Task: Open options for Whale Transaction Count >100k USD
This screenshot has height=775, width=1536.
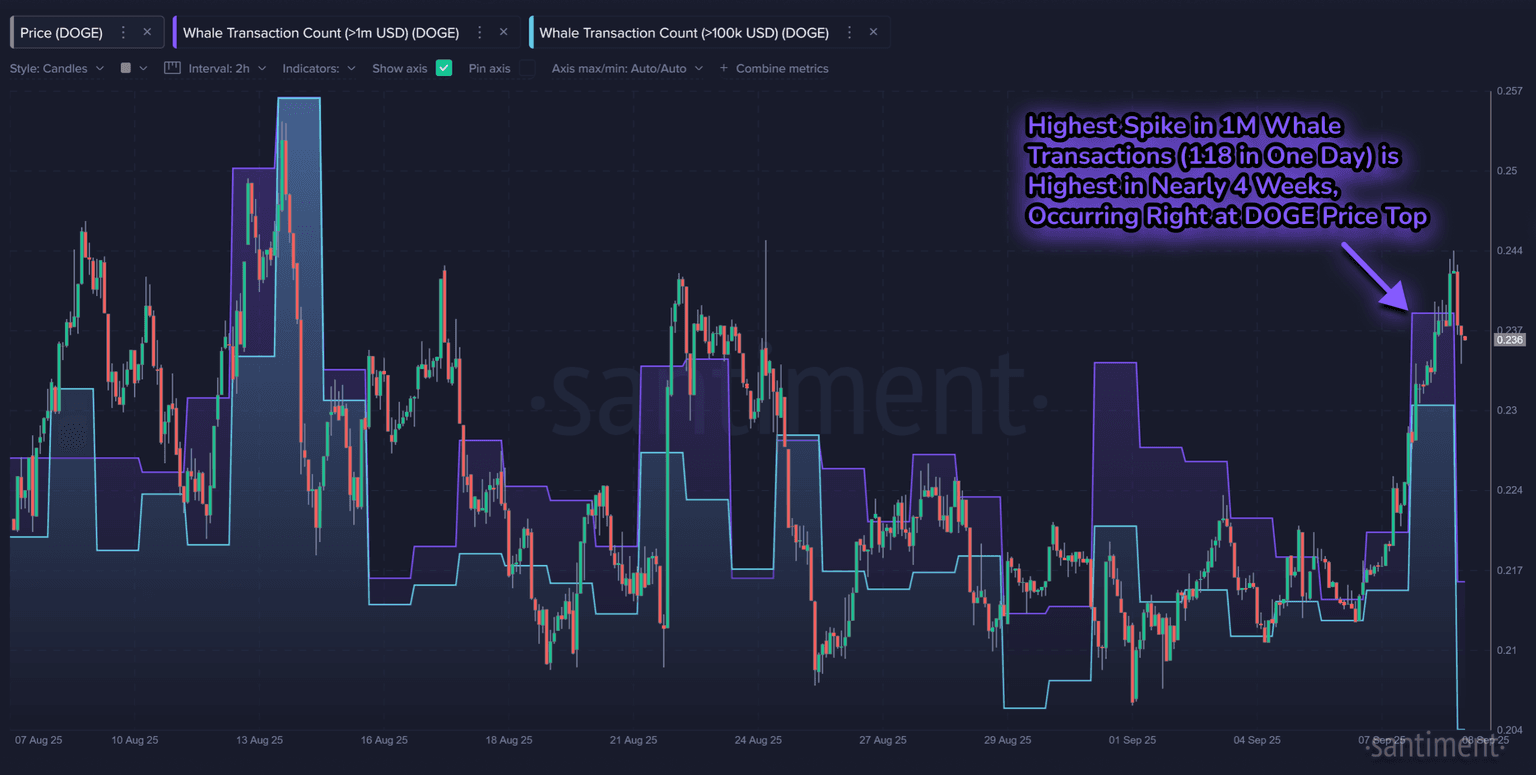Action: (849, 33)
